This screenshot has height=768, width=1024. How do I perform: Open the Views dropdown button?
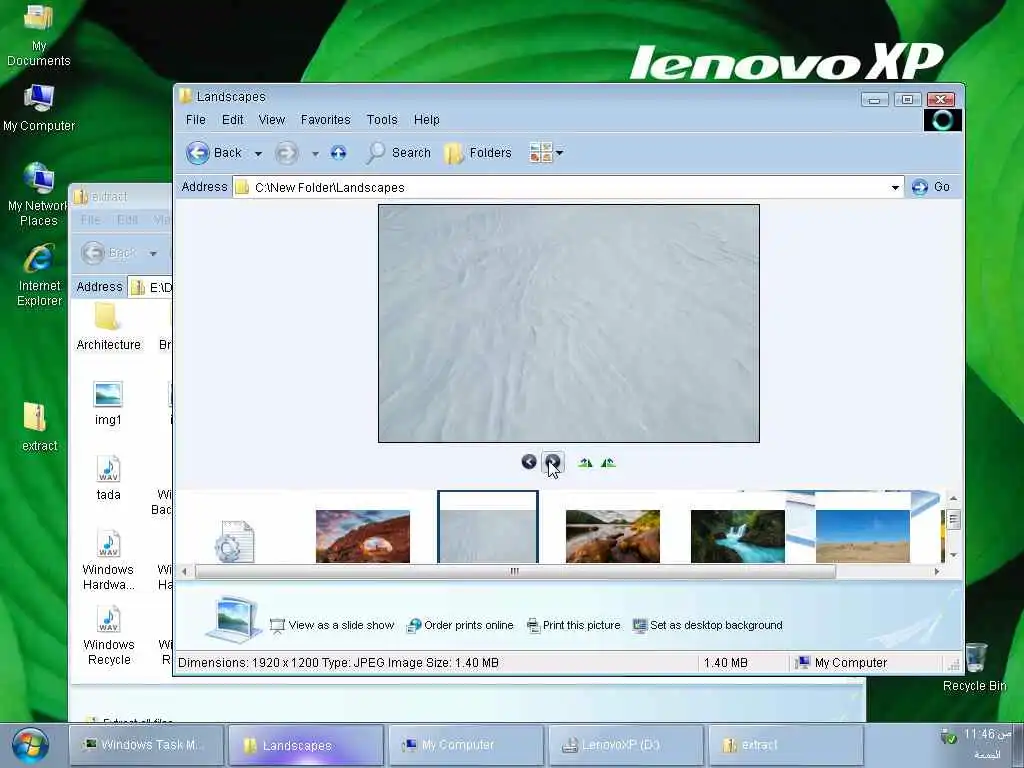click(546, 153)
